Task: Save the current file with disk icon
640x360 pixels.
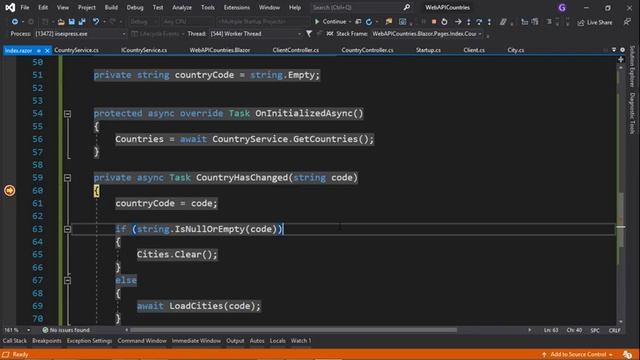Action: click(71, 22)
